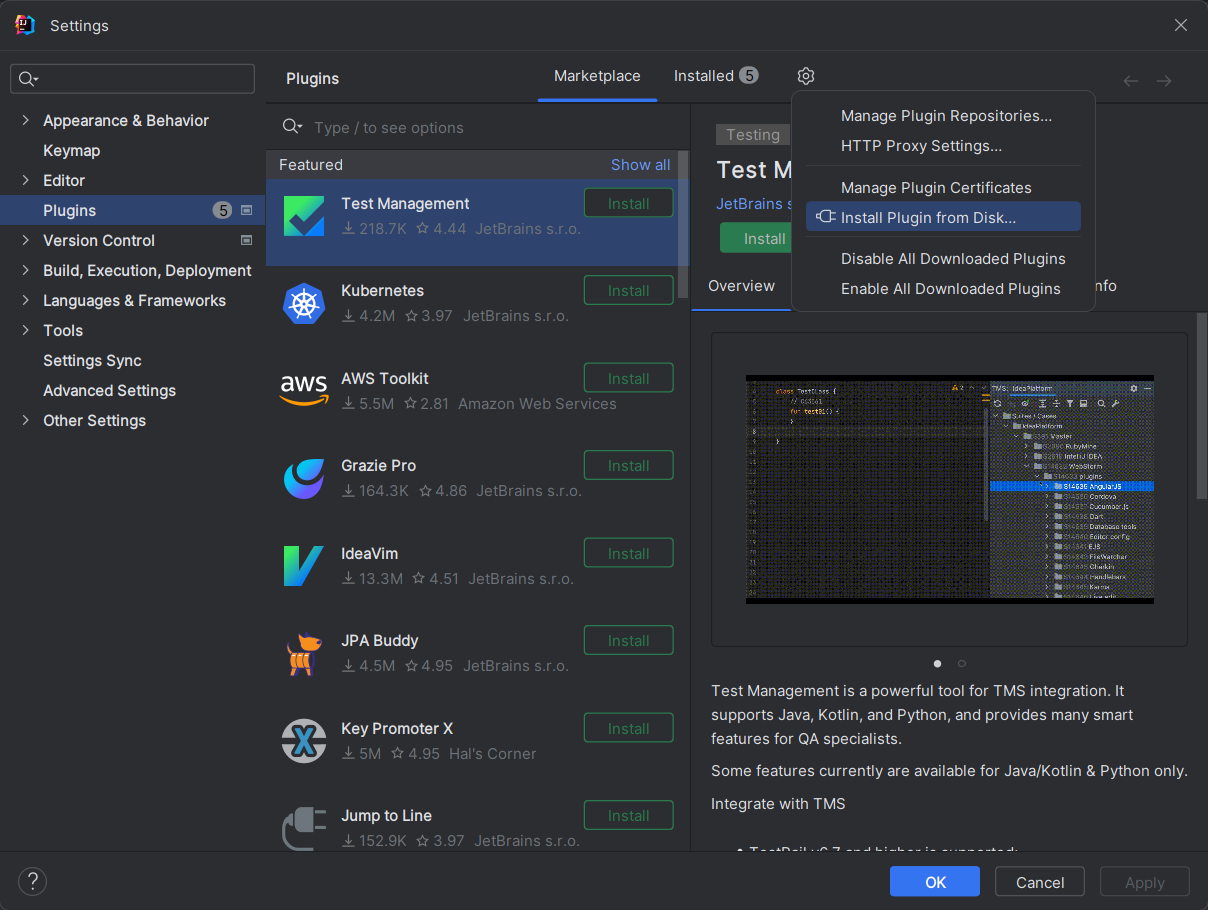Expand the Languages & Frameworks node
The height and width of the screenshot is (910, 1208).
point(25,300)
